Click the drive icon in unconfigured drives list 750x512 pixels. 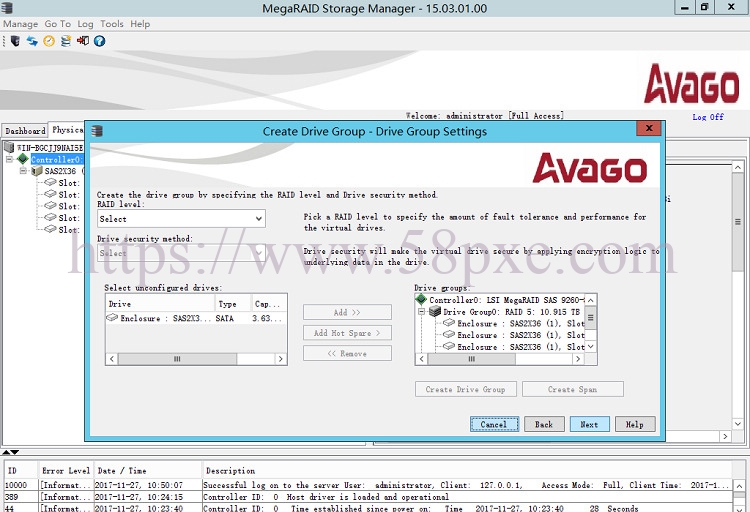tap(112, 317)
